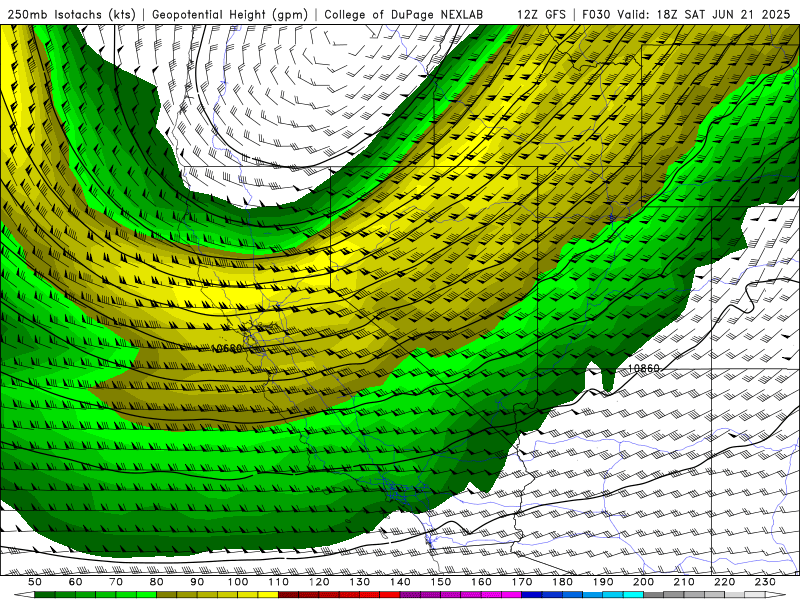Click the dark blue swatch just right of 170

click(x=532, y=595)
